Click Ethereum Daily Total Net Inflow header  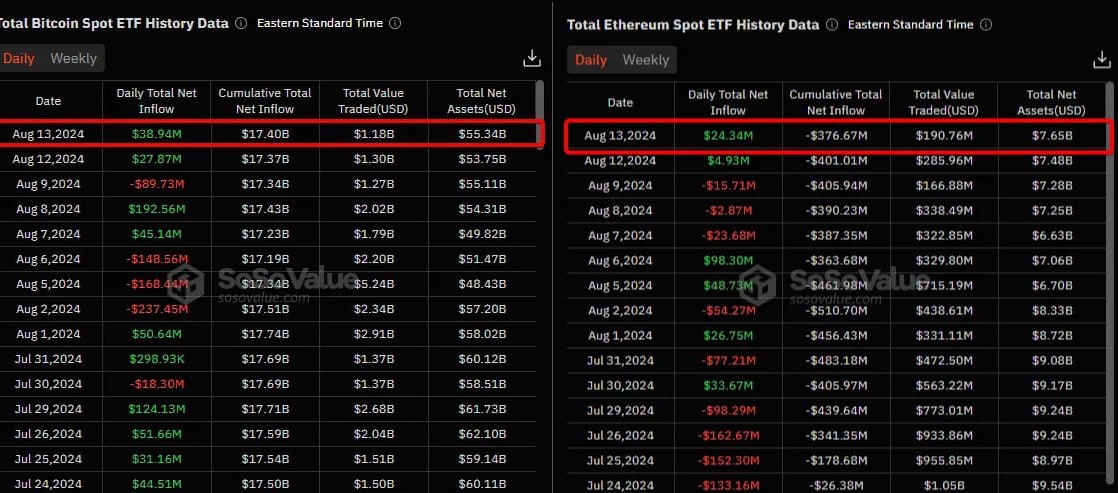coord(728,102)
